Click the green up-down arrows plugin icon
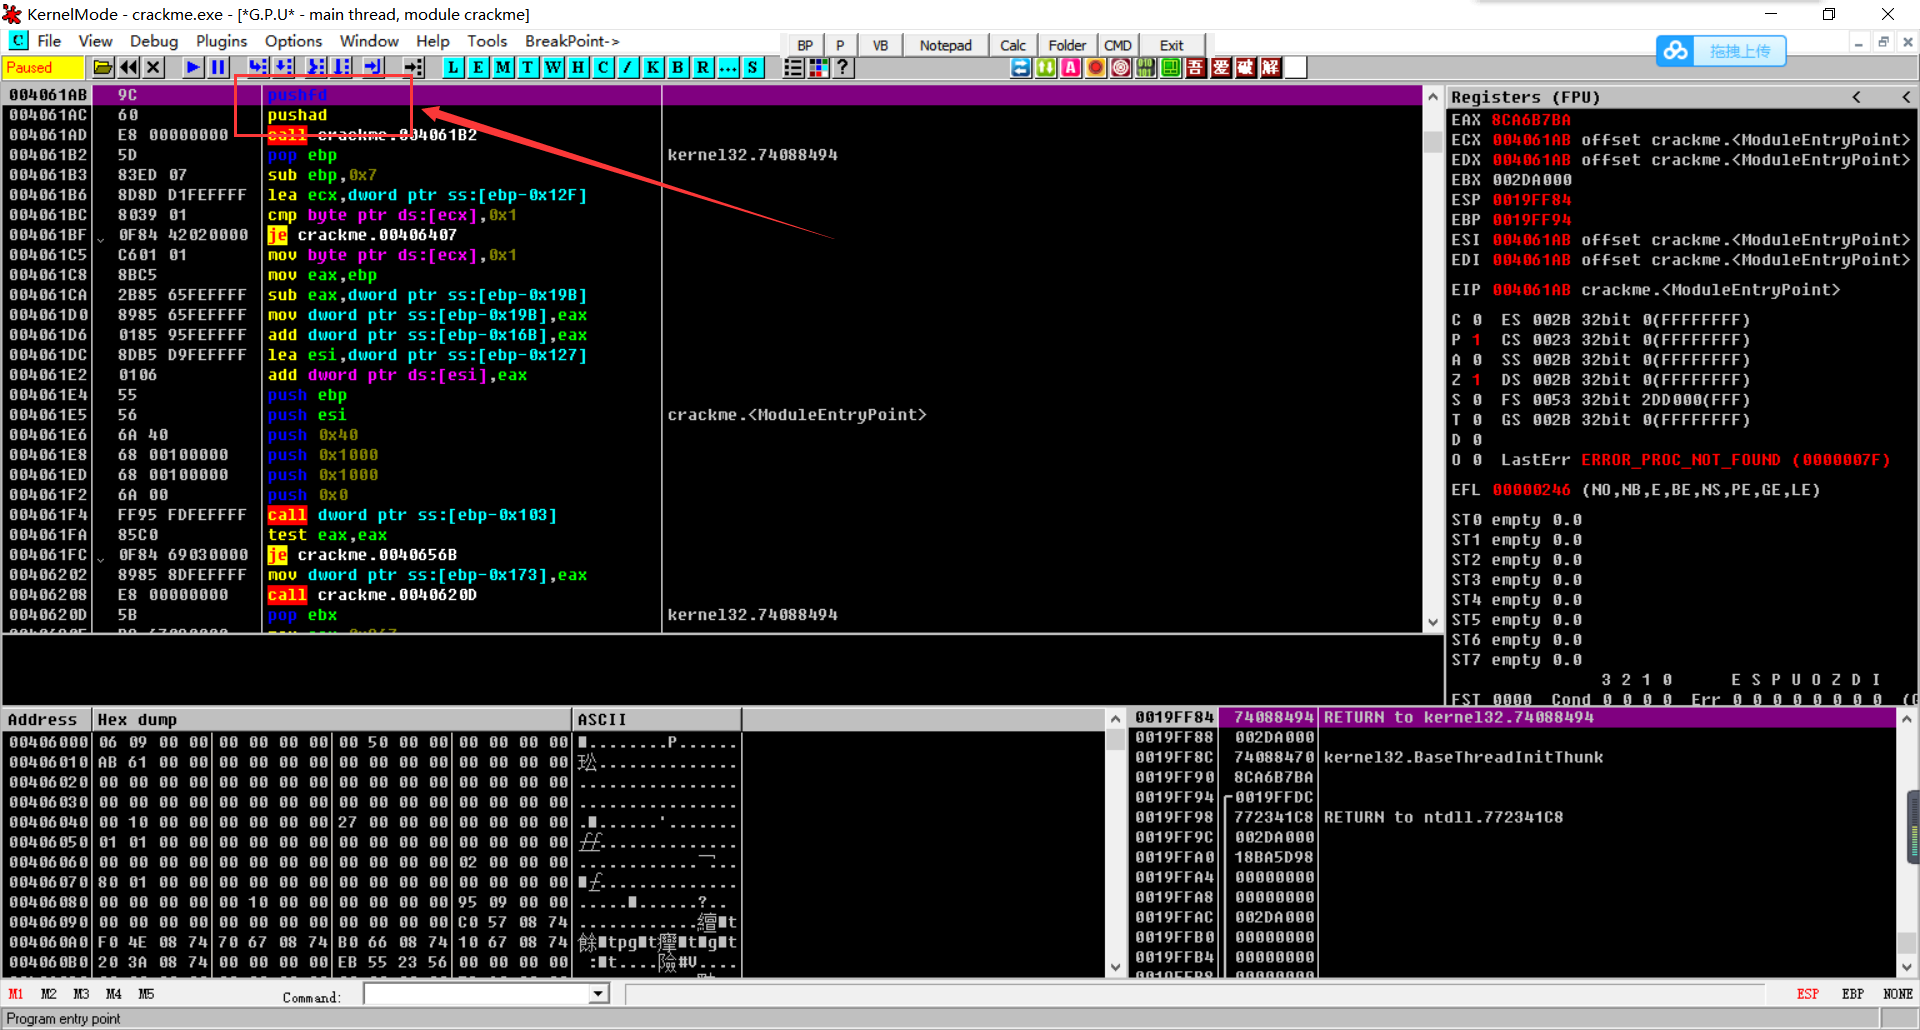1920x1030 pixels. [x=1046, y=67]
